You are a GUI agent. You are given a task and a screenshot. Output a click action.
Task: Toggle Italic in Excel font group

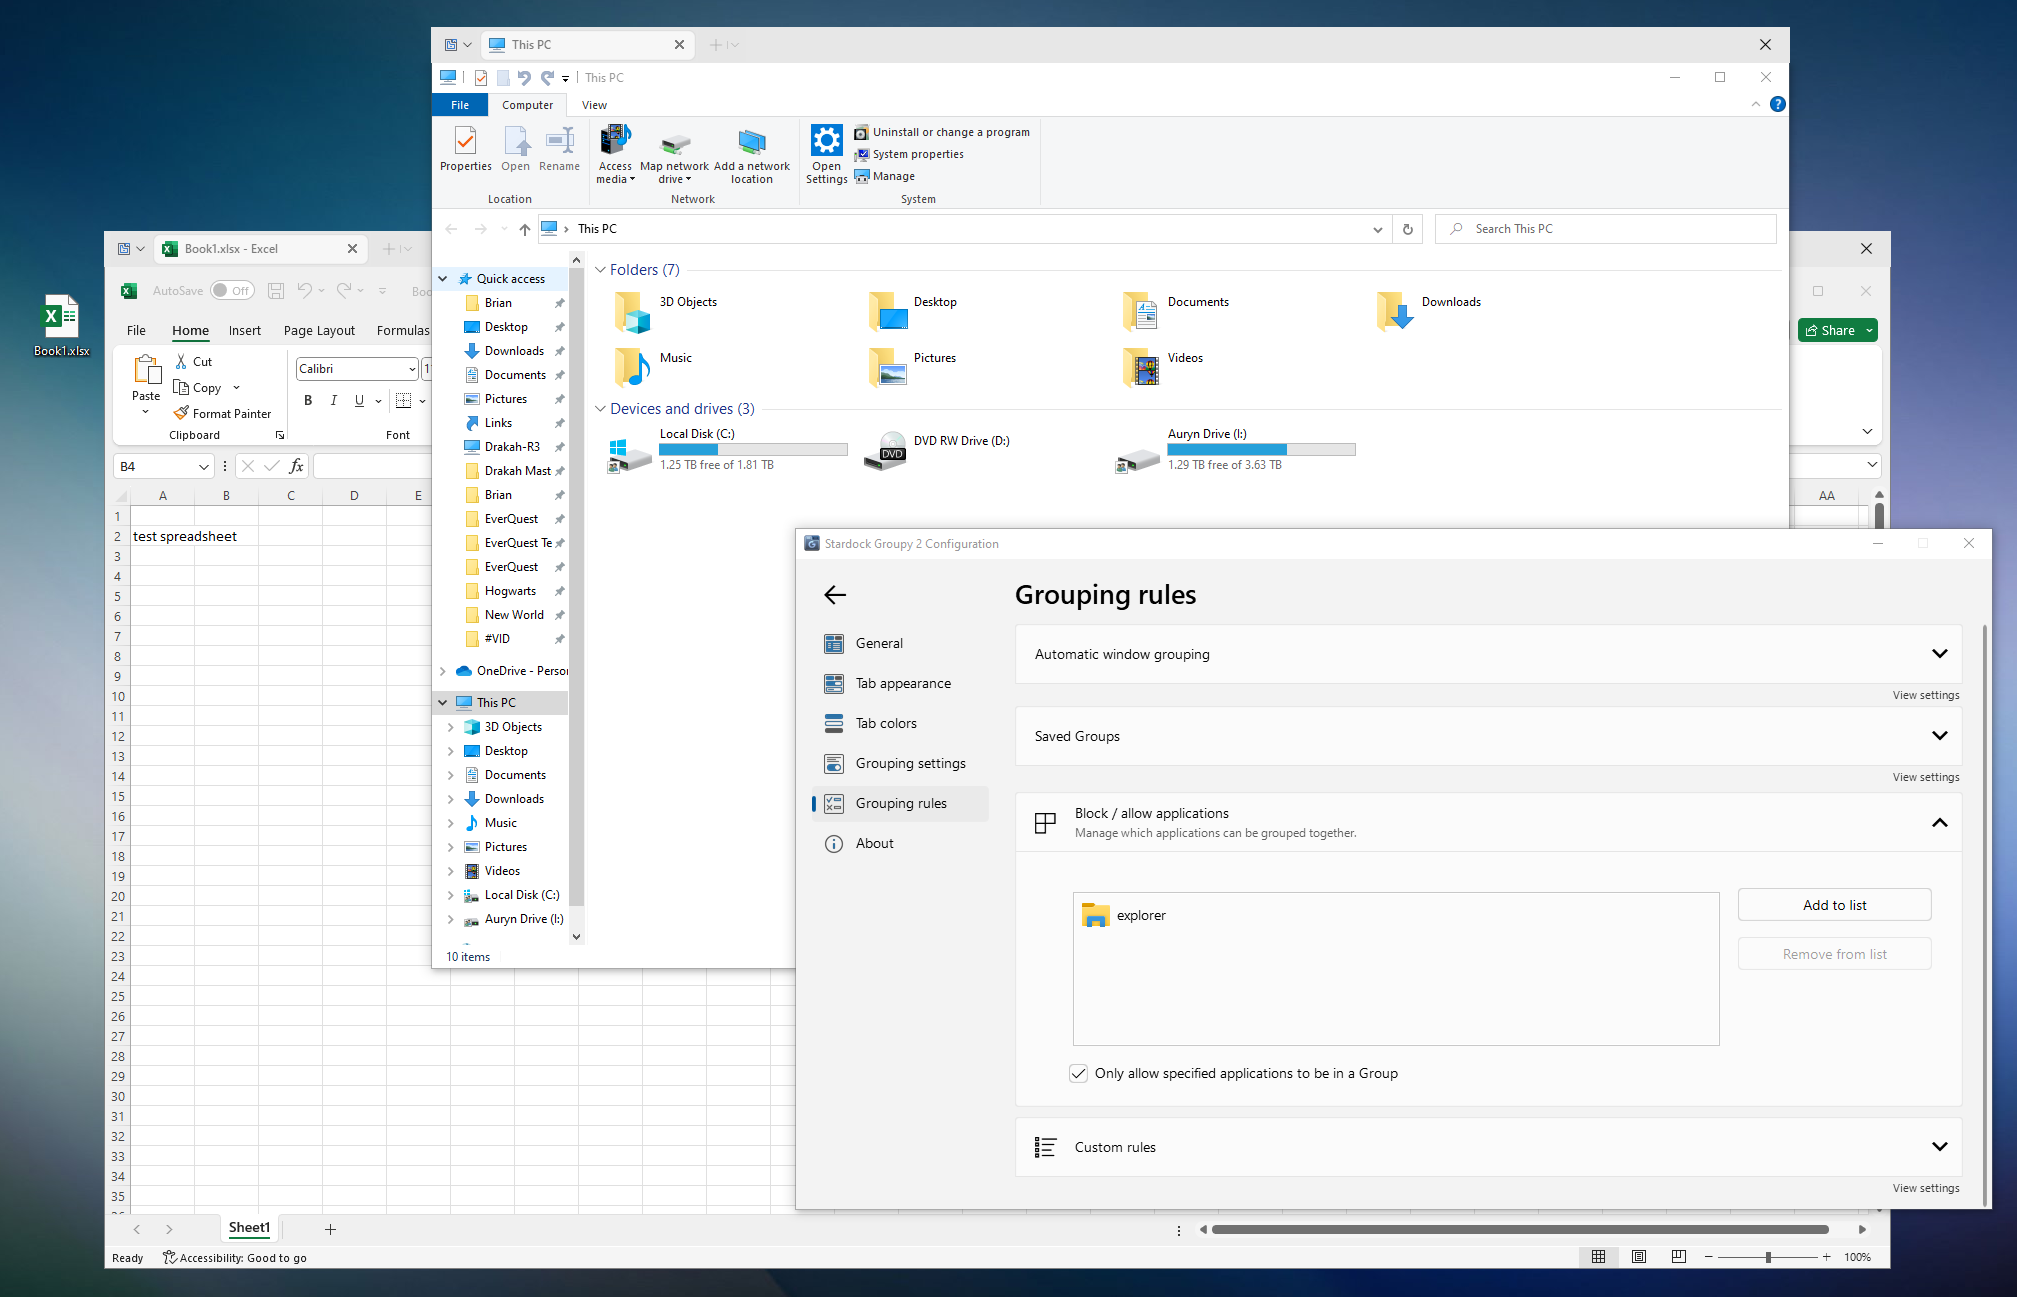tap(333, 401)
